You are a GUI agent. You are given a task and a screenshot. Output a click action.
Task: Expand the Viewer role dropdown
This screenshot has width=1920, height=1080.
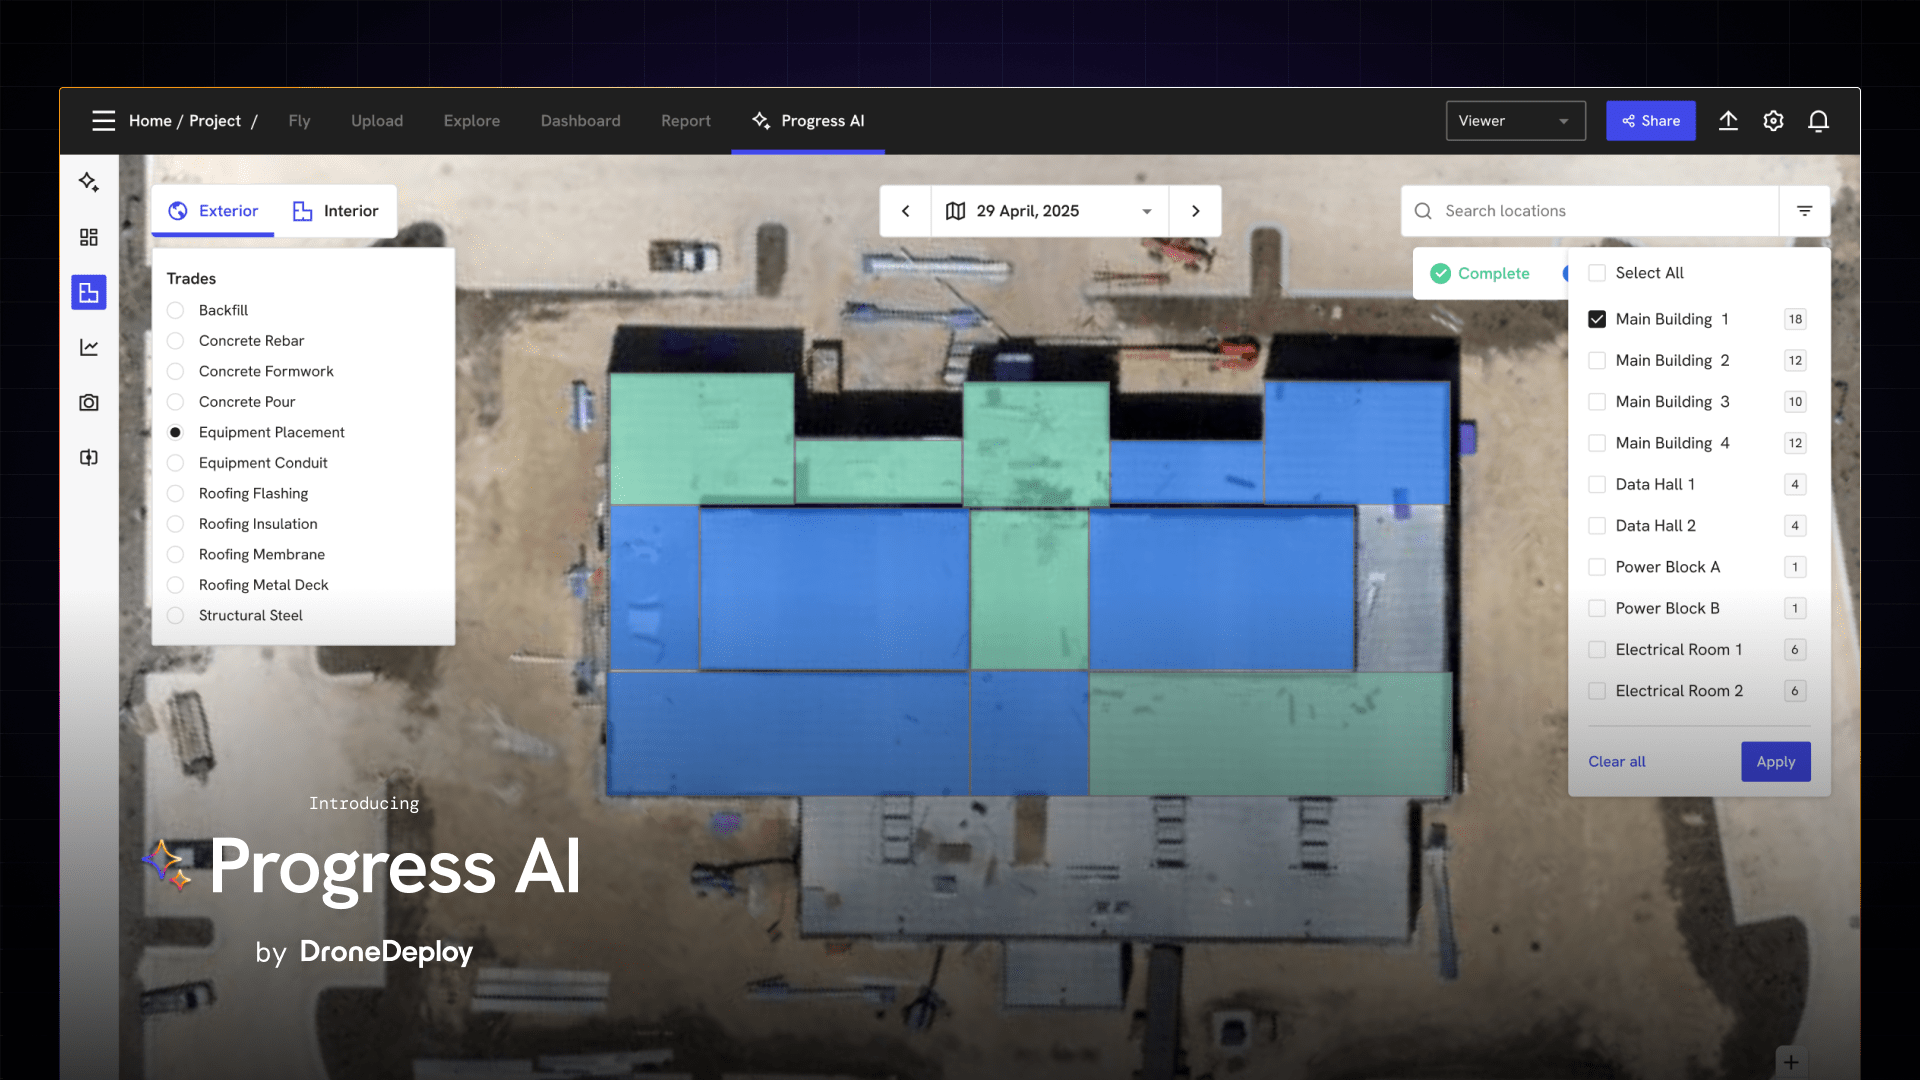(x=1515, y=121)
